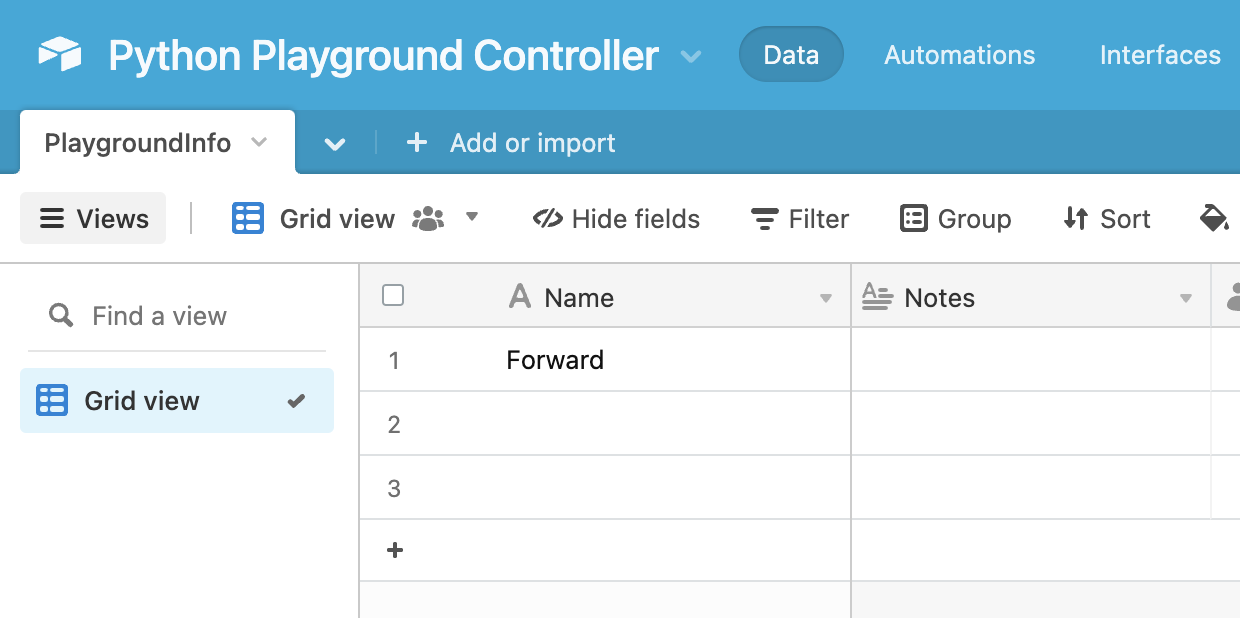This screenshot has width=1240, height=618.
Task: Open Hide fields option
Action: click(x=616, y=218)
